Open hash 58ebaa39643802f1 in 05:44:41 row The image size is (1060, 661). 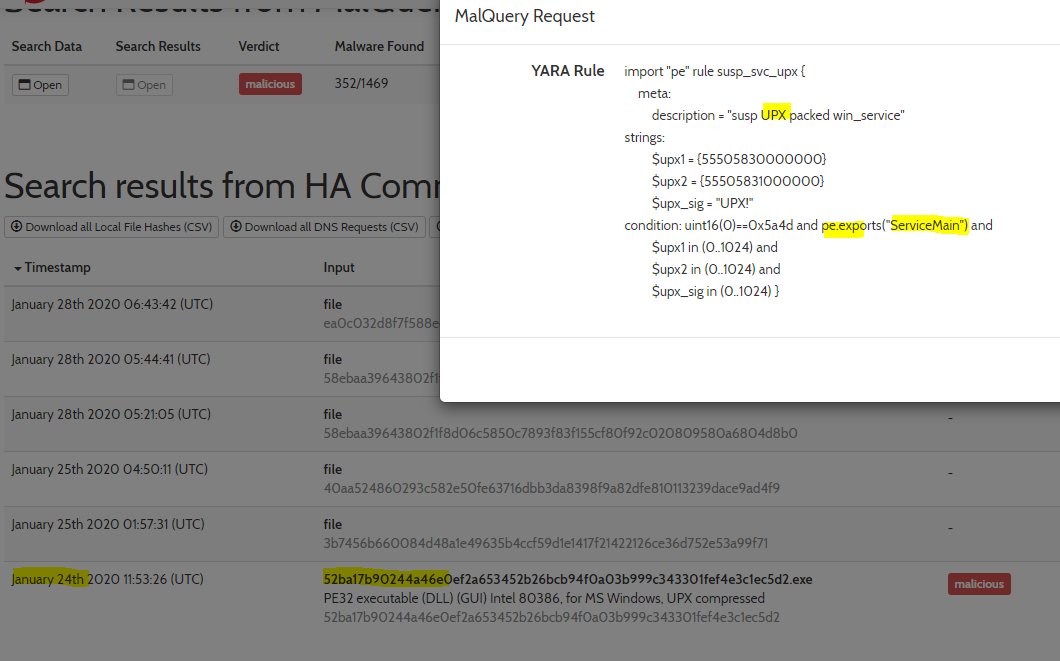[x=381, y=378]
